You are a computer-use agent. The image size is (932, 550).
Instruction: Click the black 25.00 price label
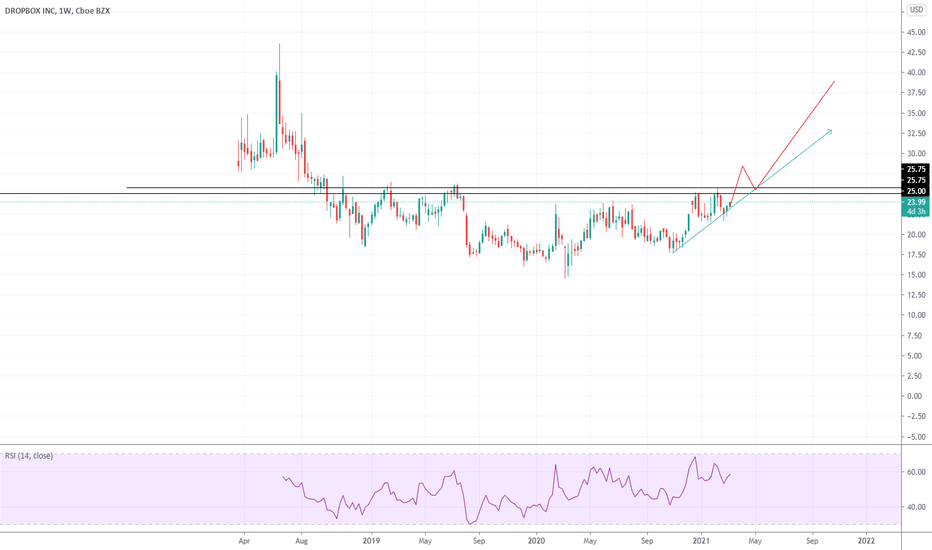click(916, 191)
